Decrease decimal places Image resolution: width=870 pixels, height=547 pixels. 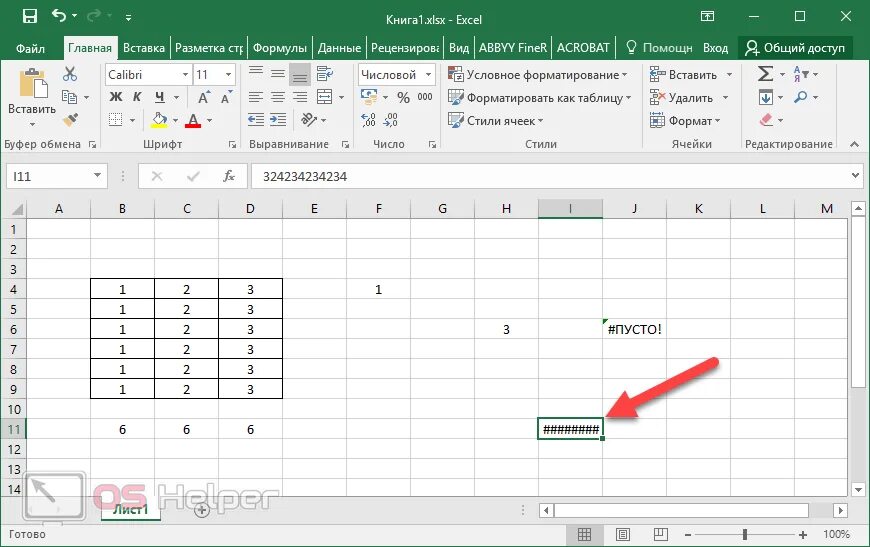pyautogui.click(x=391, y=120)
